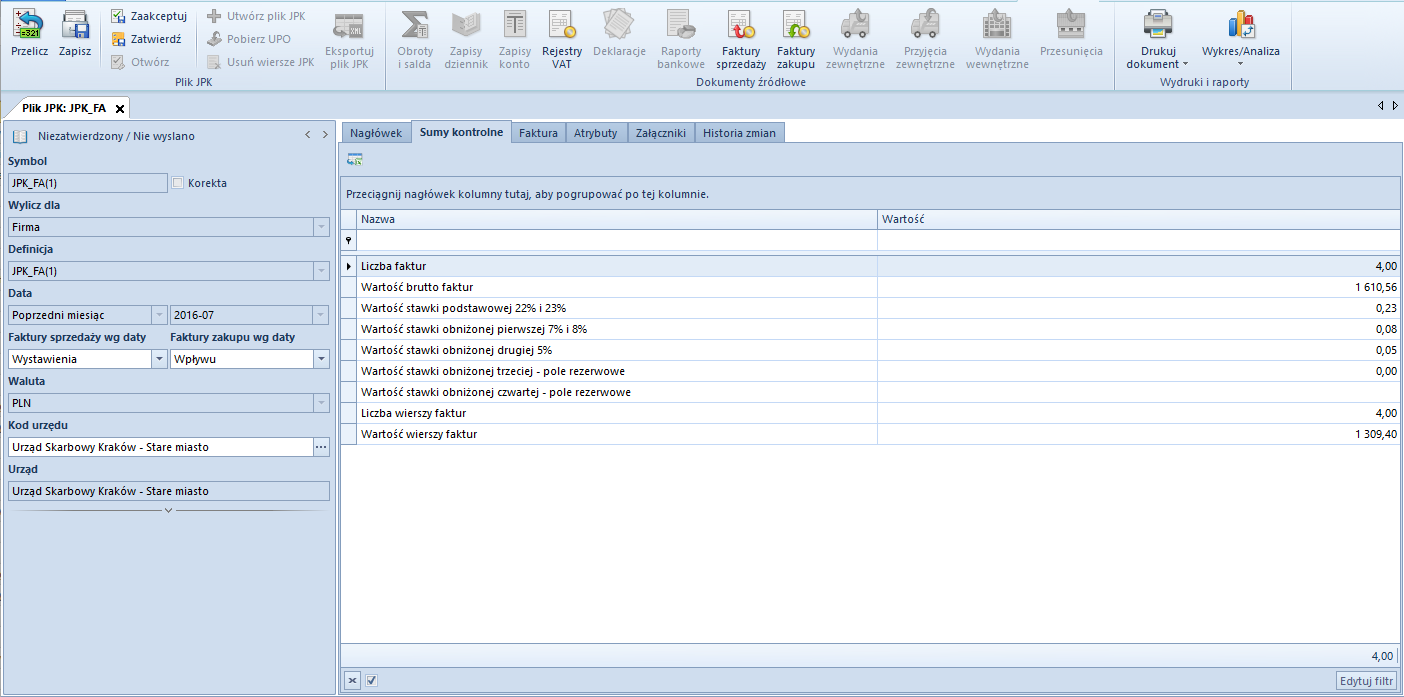
Task: Remove filter with the bottom X button
Action: pos(352,681)
